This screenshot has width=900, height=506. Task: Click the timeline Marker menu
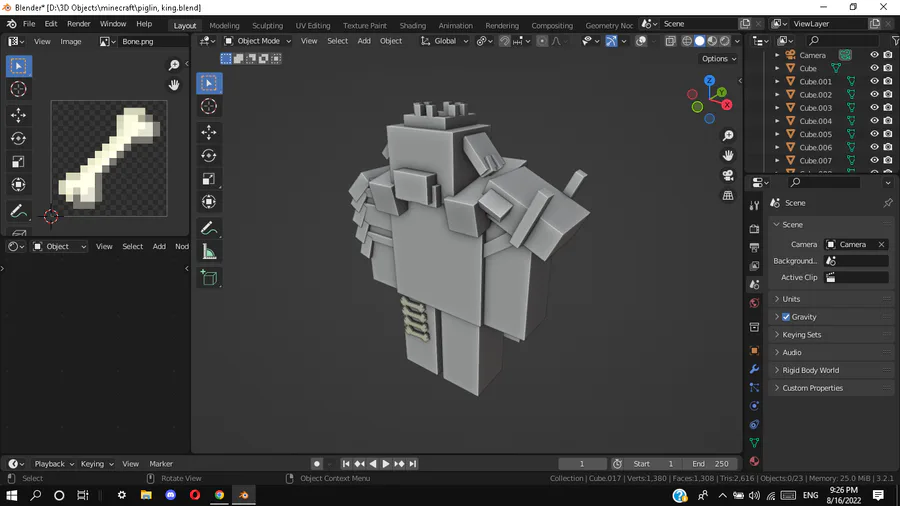[161, 464]
